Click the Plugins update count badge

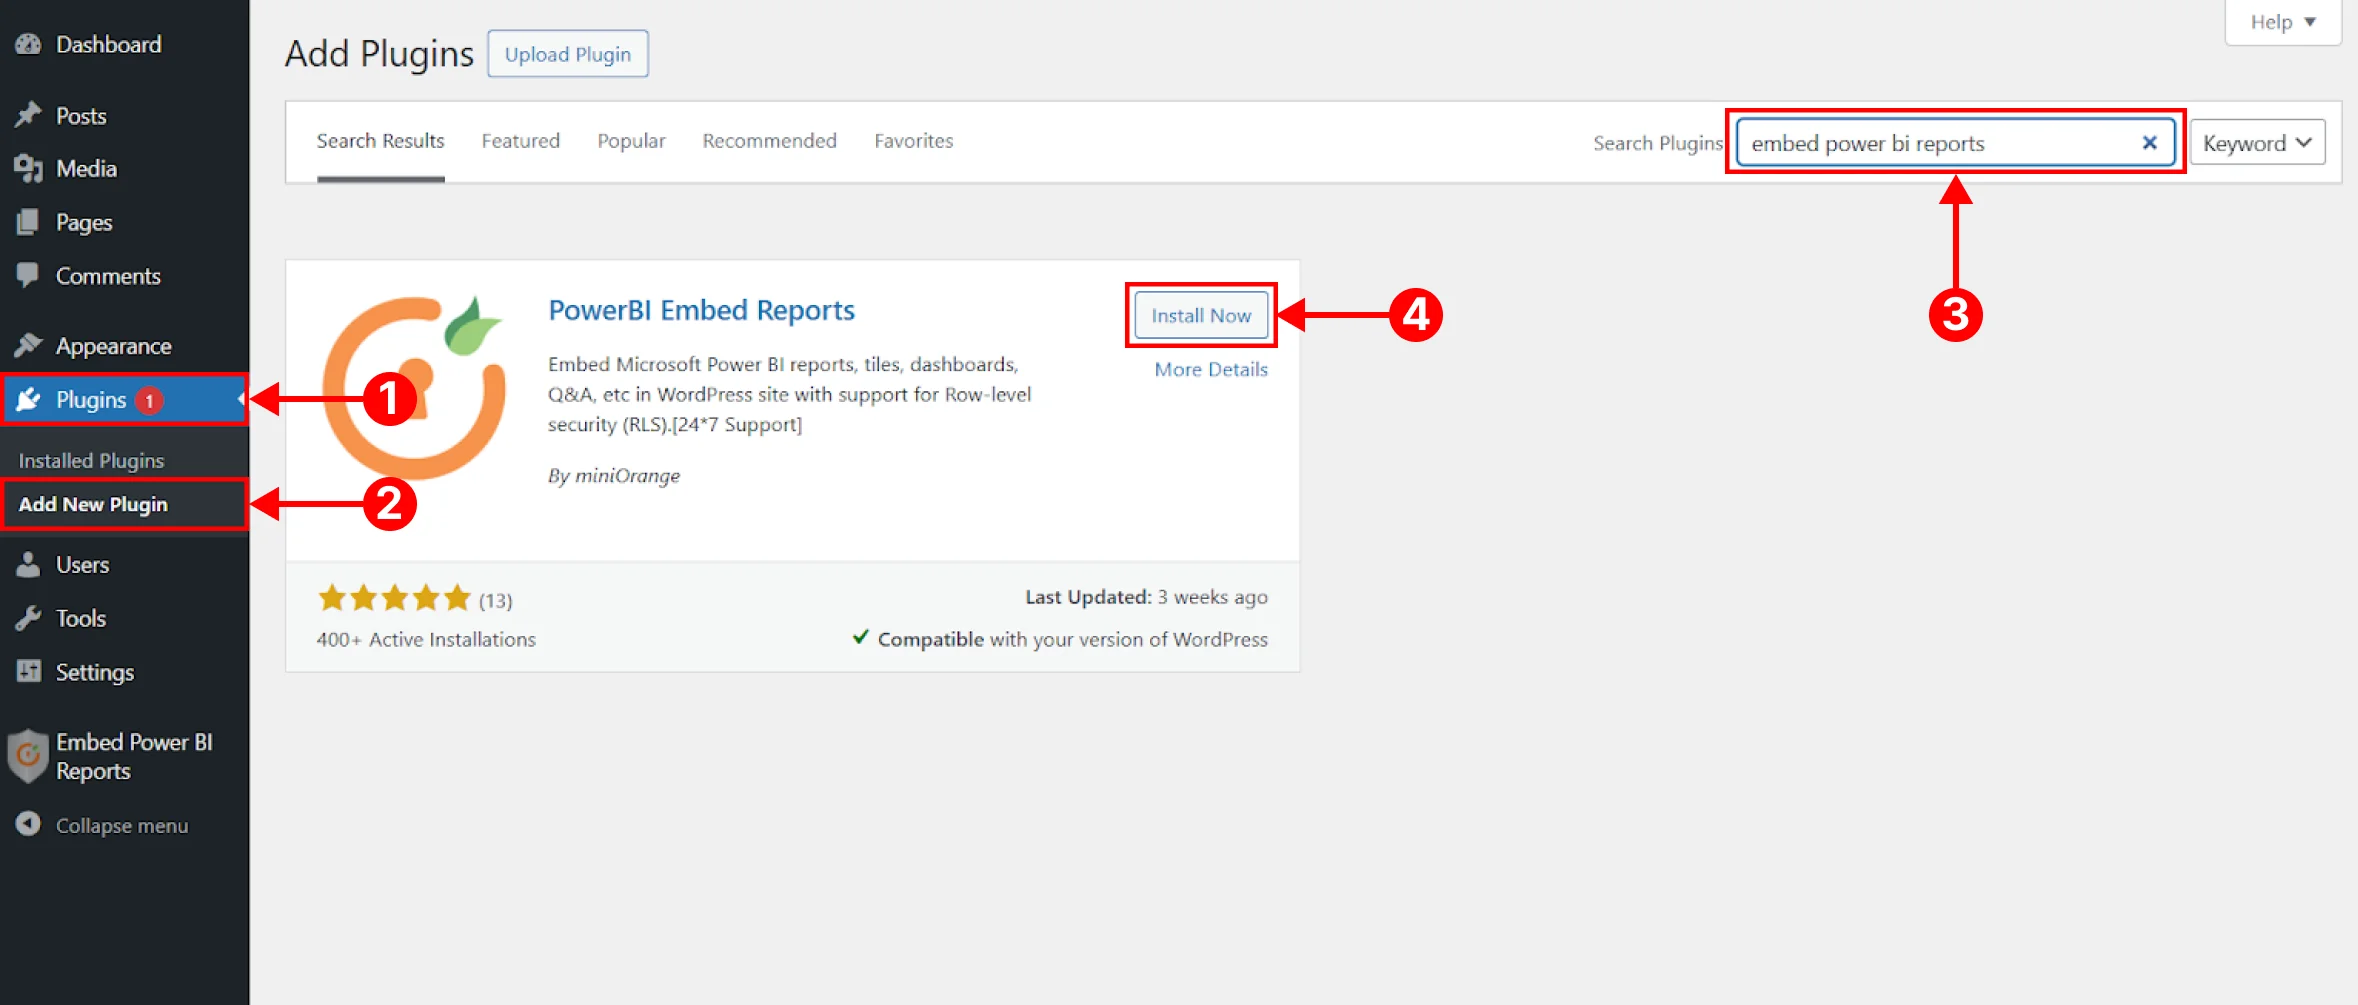coord(149,400)
